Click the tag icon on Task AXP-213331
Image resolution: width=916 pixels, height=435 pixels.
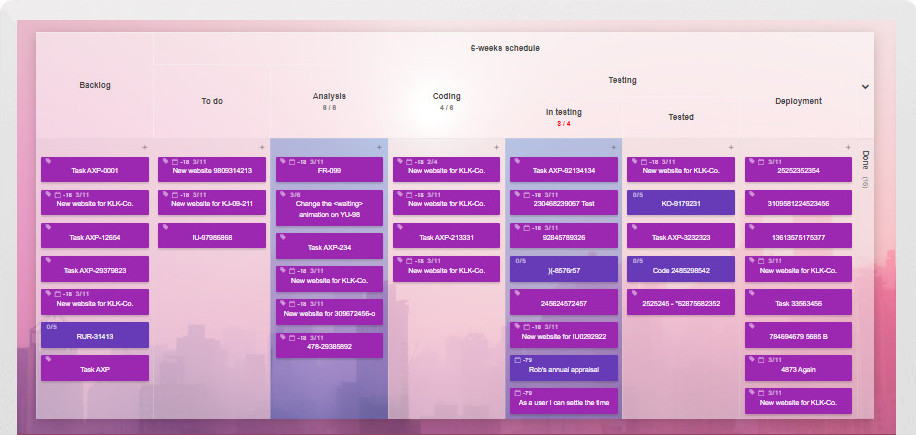(400, 228)
